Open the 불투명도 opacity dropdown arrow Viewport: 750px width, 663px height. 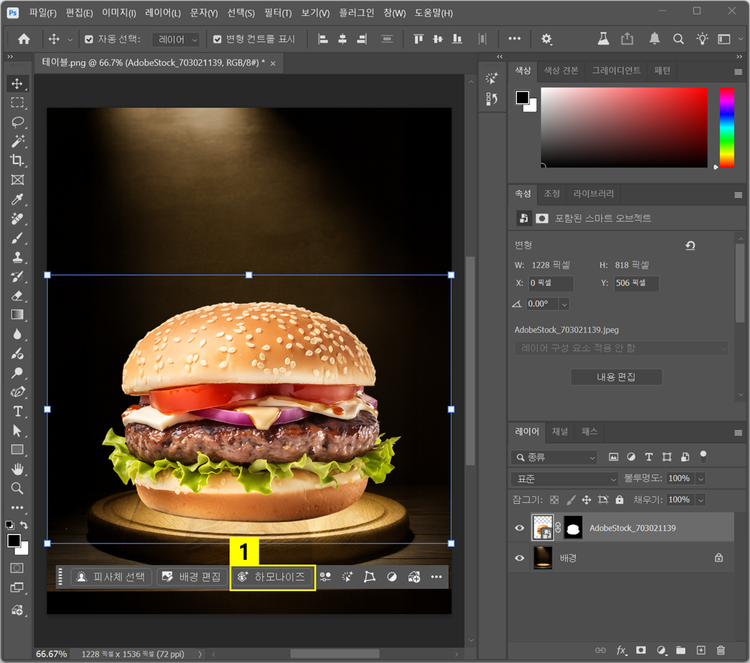[701, 479]
